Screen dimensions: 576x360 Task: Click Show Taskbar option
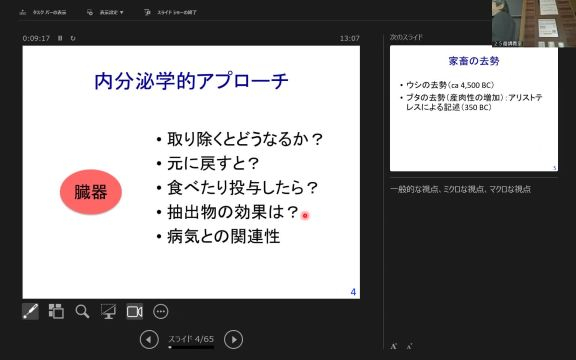tap(43, 12)
